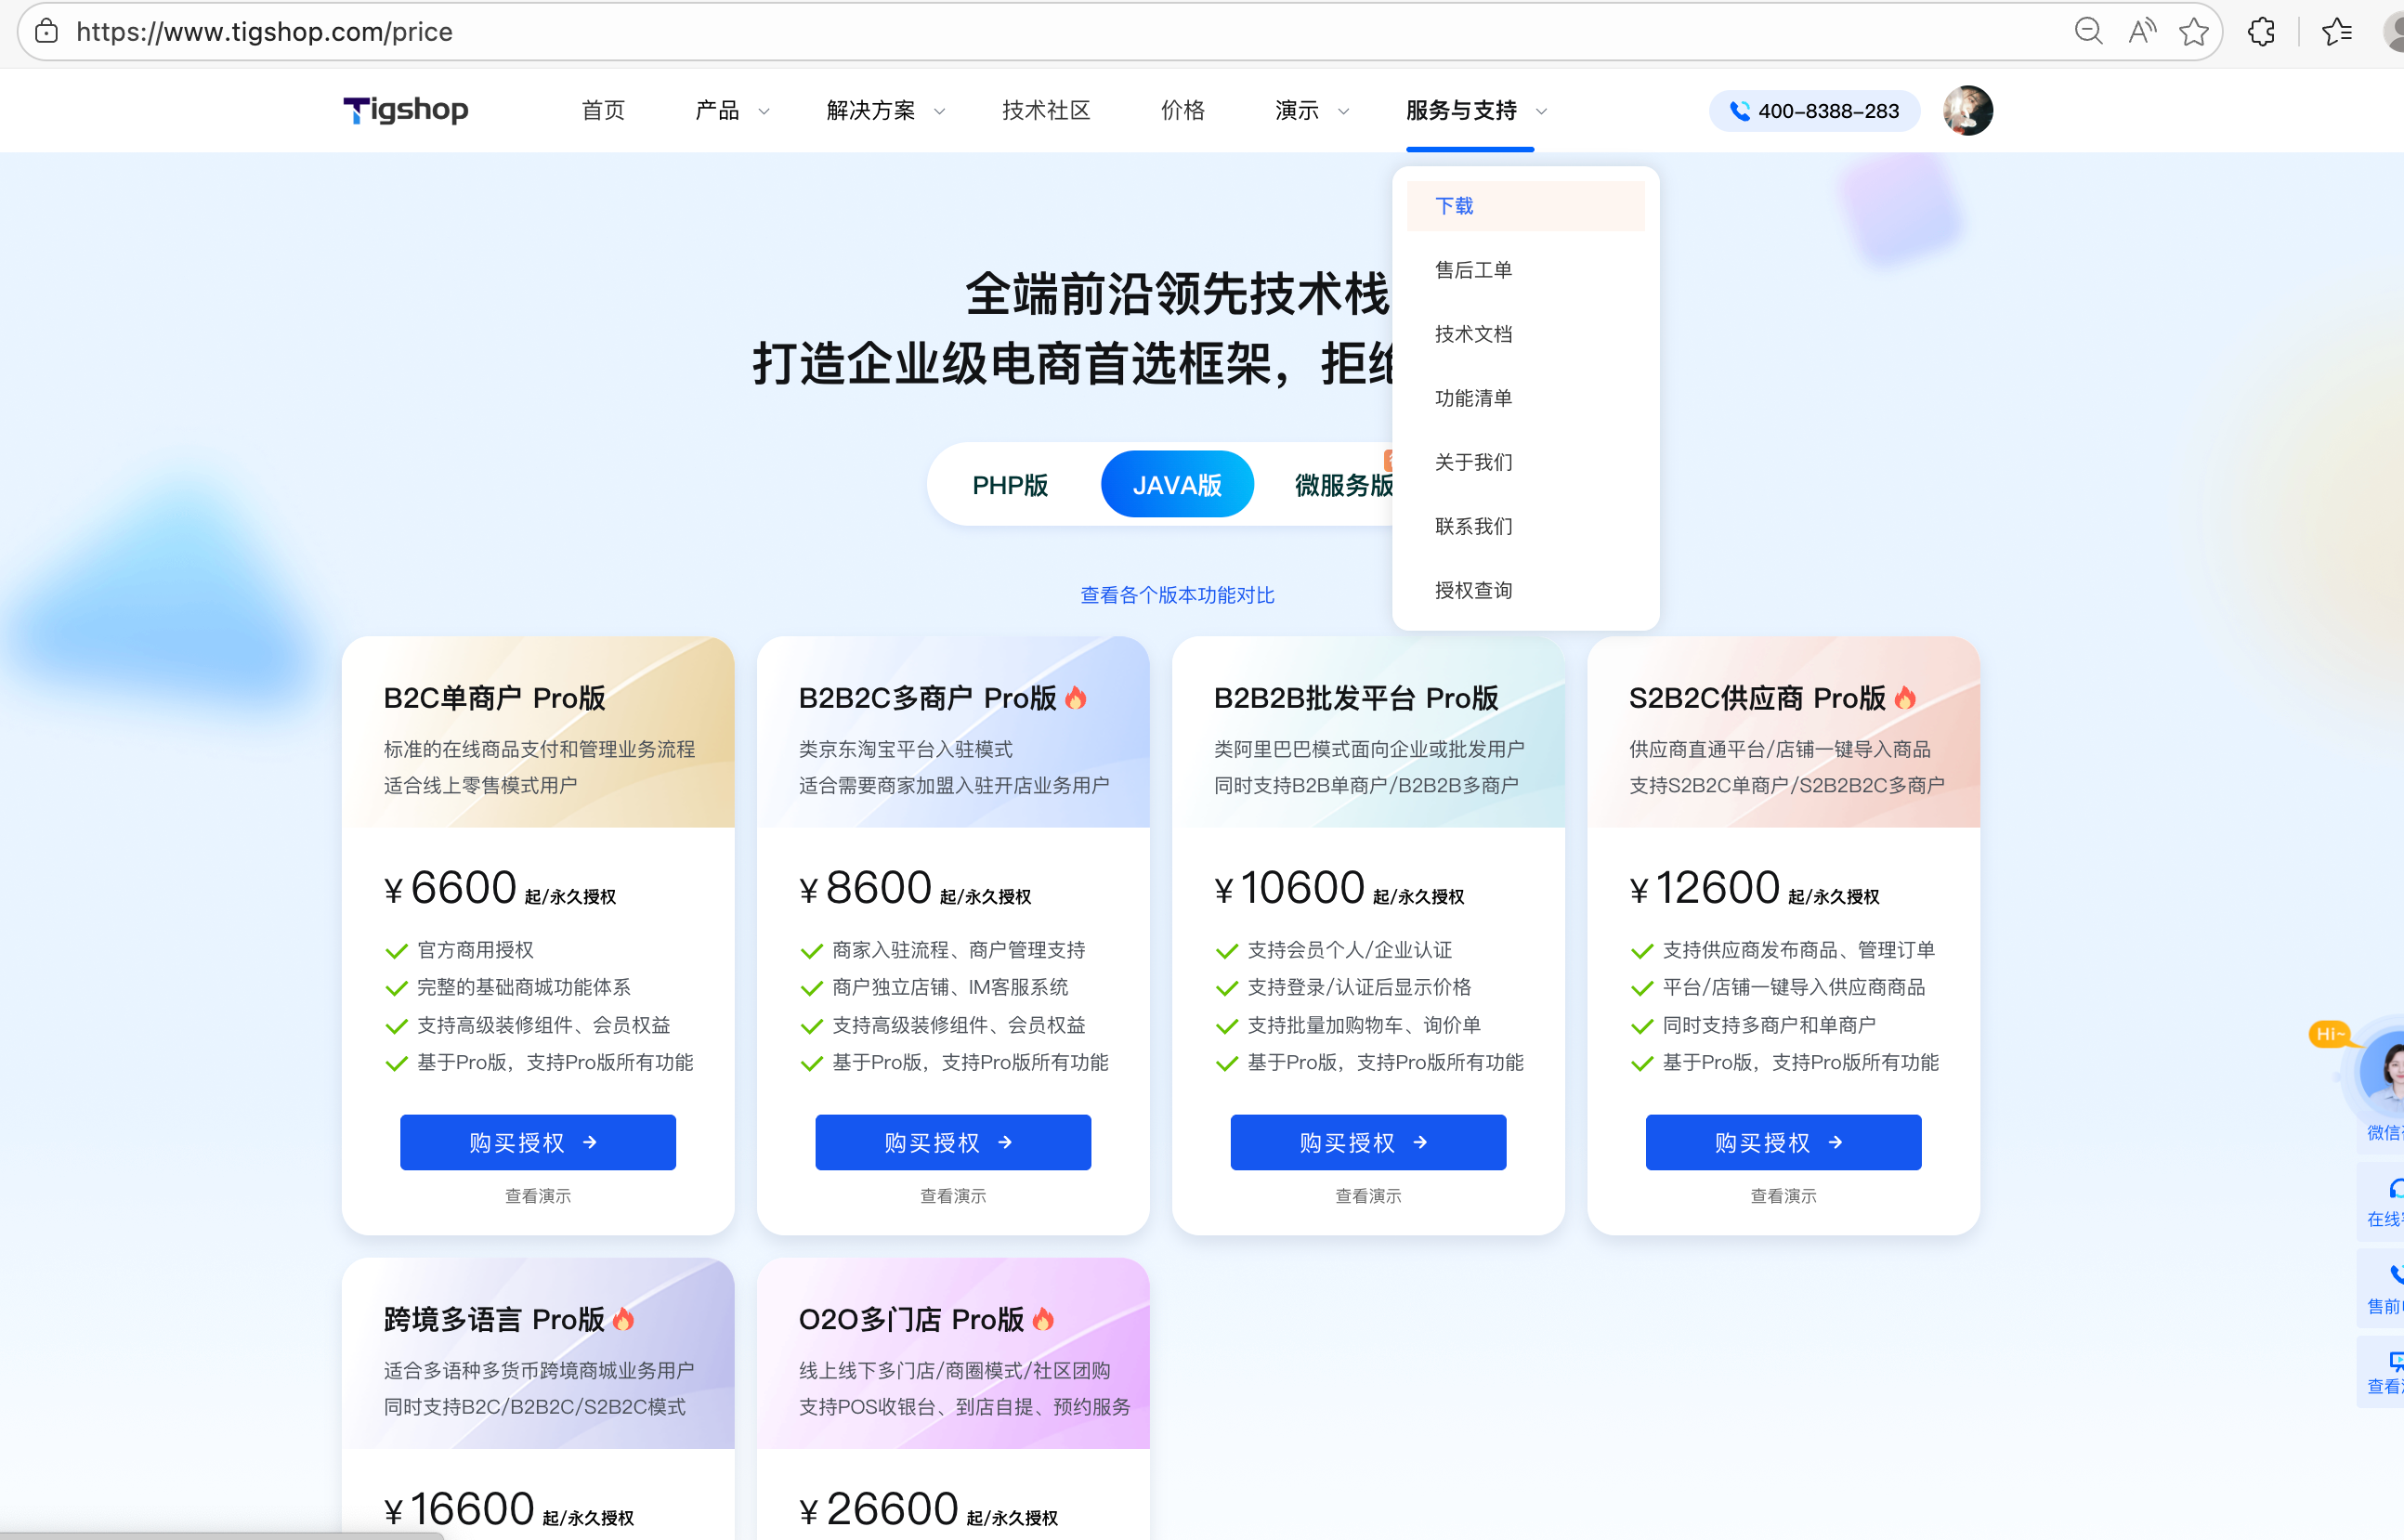Open the favorites list icon
The height and width of the screenshot is (1540, 2404).
point(2336,31)
